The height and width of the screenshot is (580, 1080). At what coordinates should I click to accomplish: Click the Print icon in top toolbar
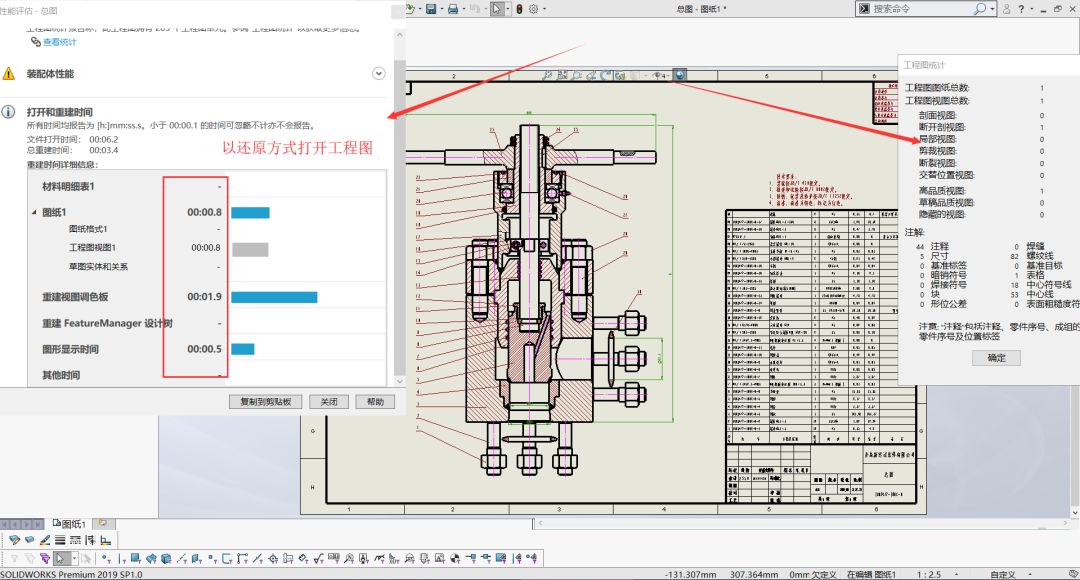[453, 9]
